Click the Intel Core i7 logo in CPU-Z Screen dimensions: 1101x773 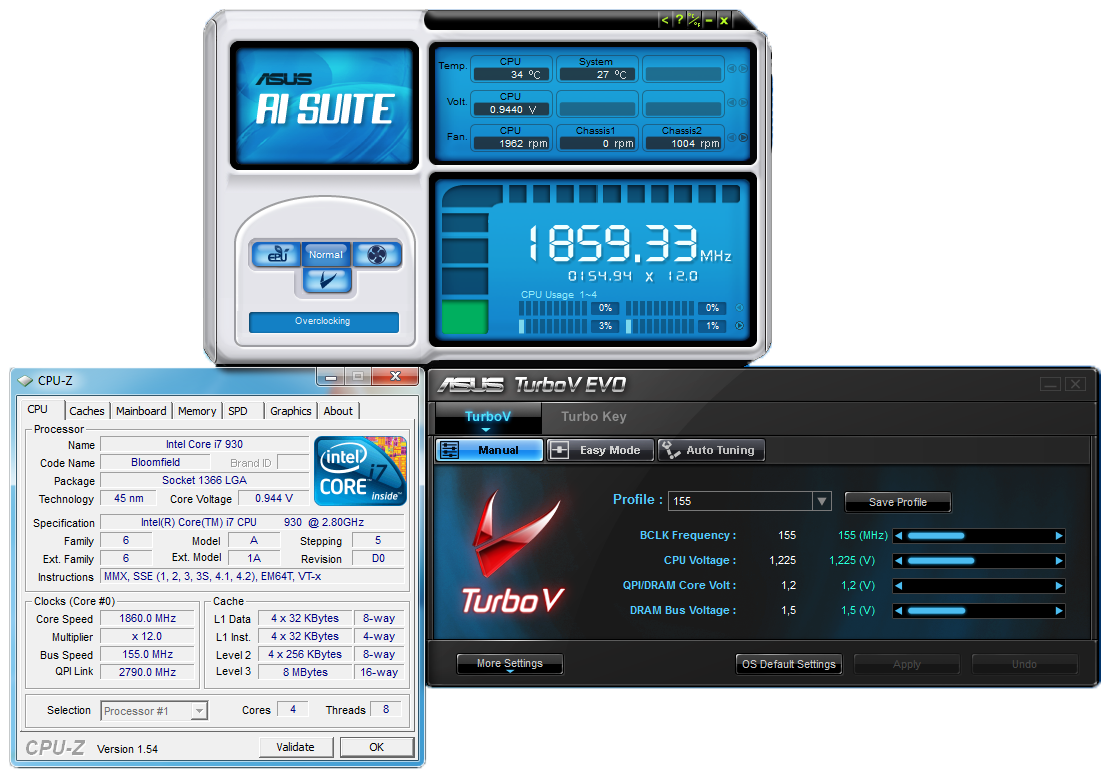[360, 470]
